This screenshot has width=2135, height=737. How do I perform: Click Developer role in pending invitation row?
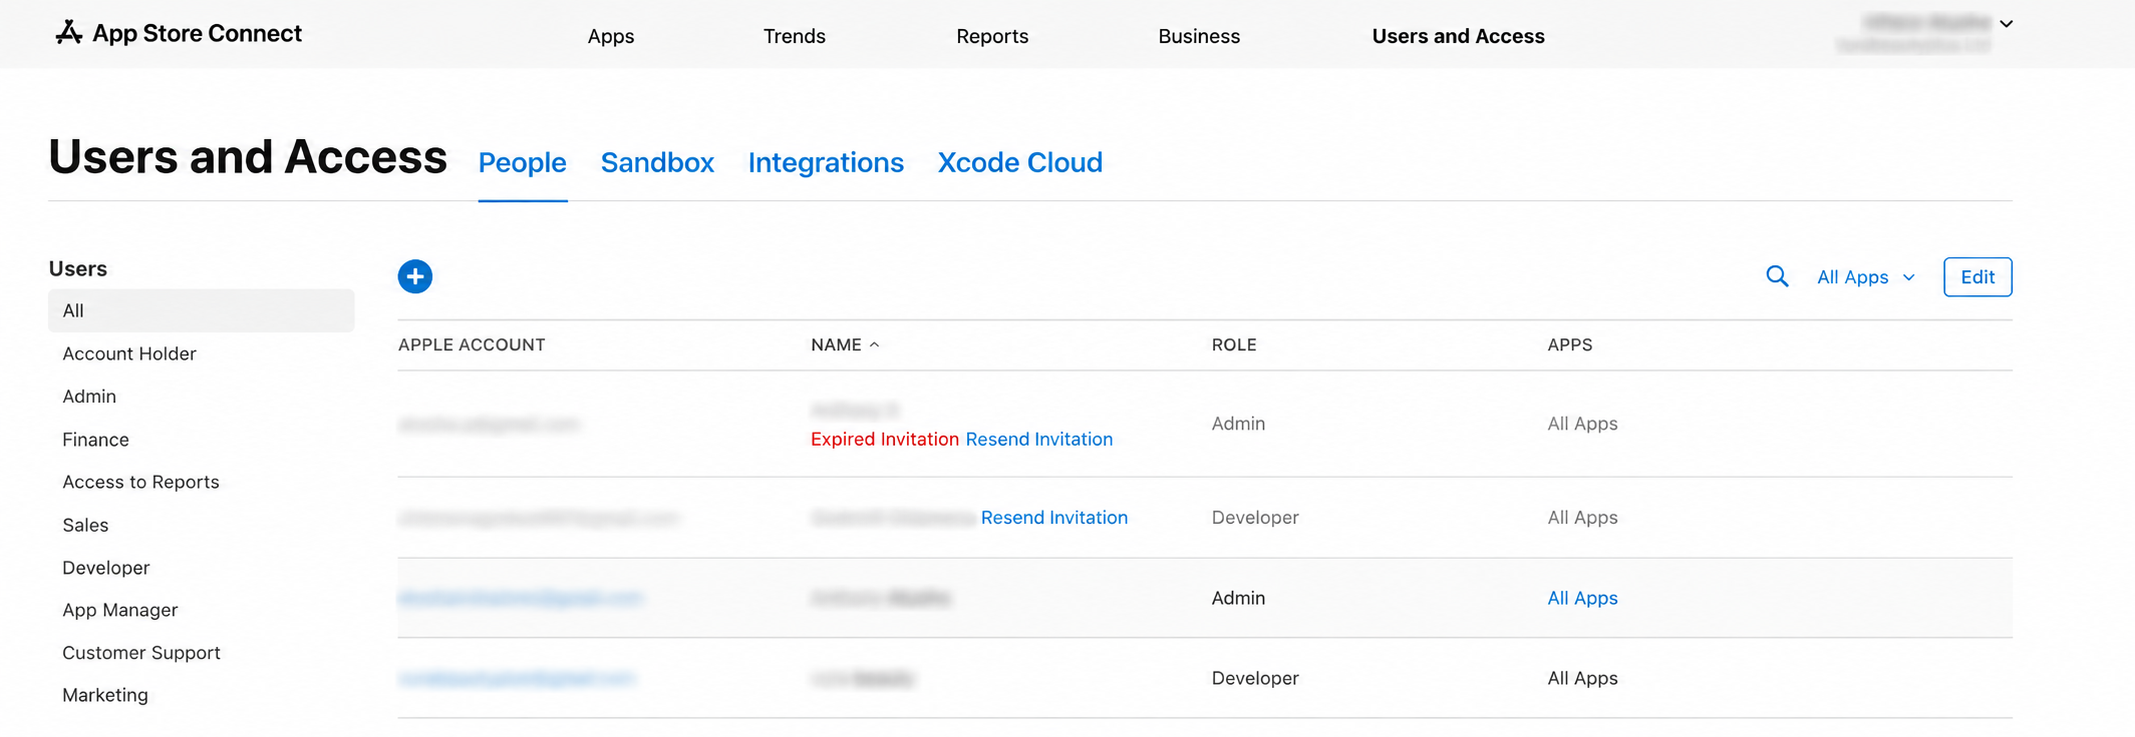pos(1255,517)
